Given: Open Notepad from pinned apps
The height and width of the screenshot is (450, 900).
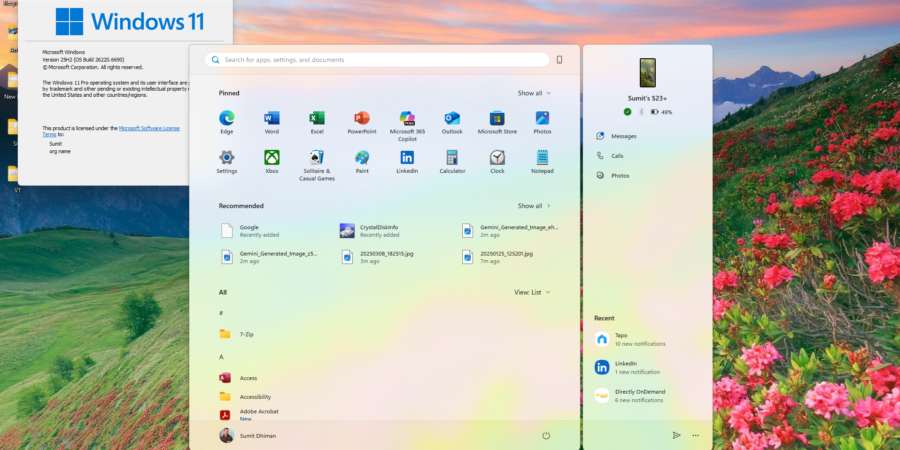Looking at the screenshot, I should (542, 162).
